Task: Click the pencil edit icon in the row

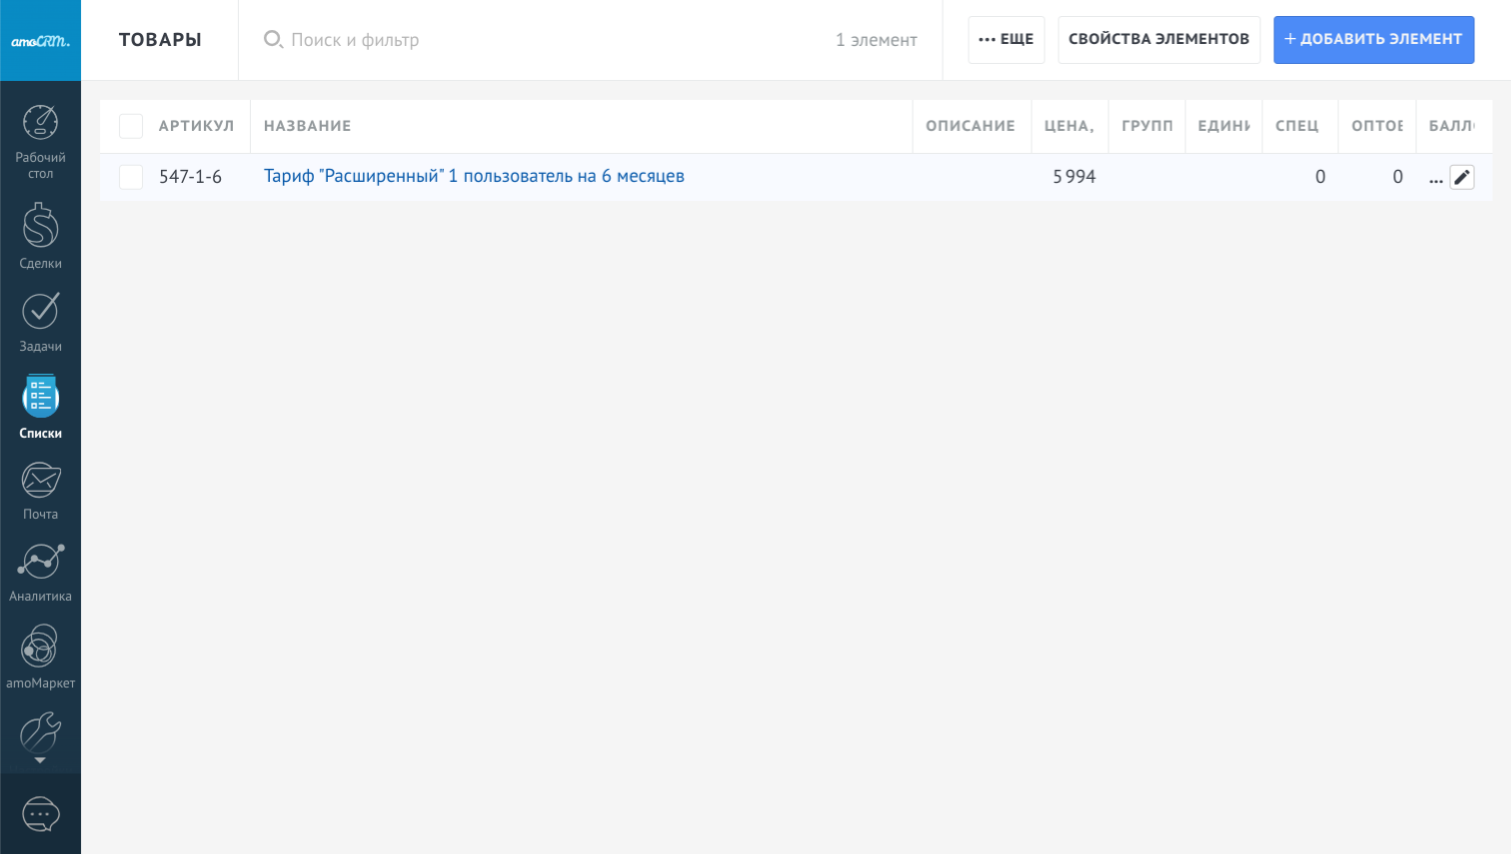Action: point(1462,177)
